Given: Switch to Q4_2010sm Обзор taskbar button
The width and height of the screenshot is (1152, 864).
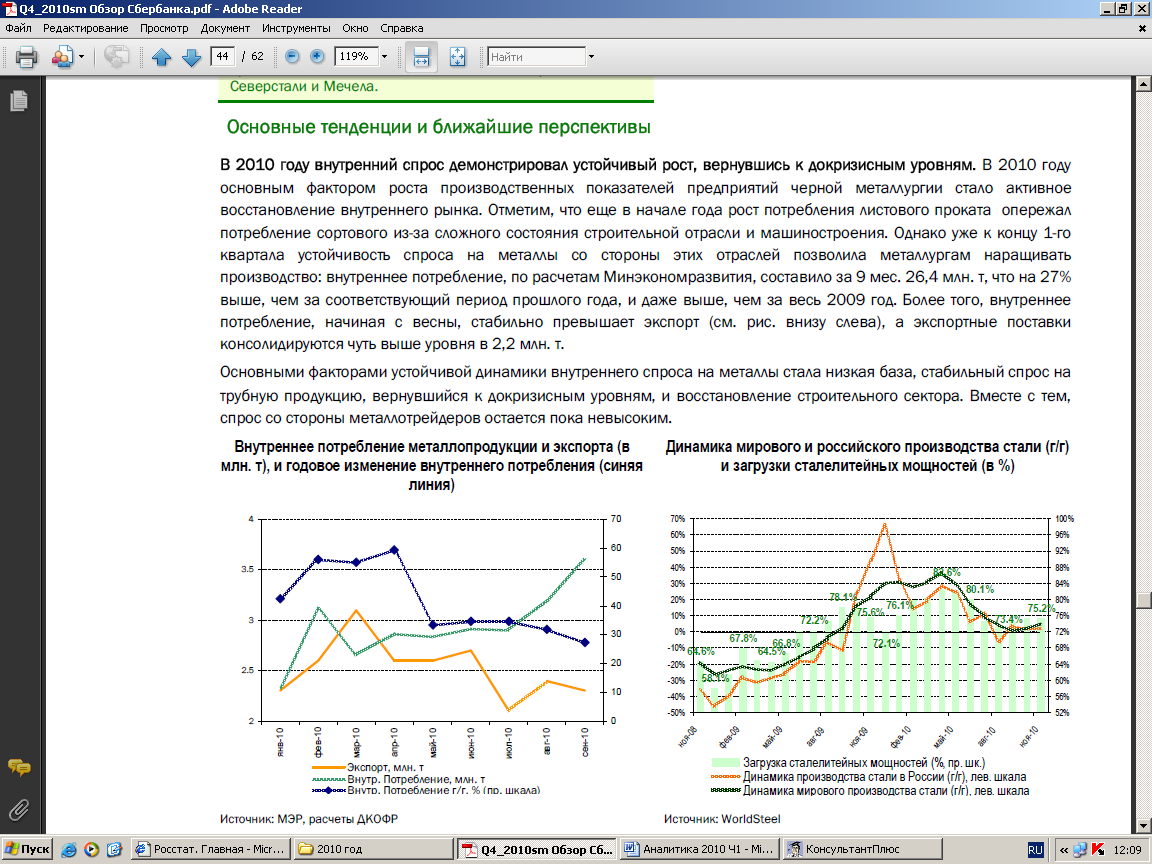Looking at the screenshot, I should (x=536, y=849).
